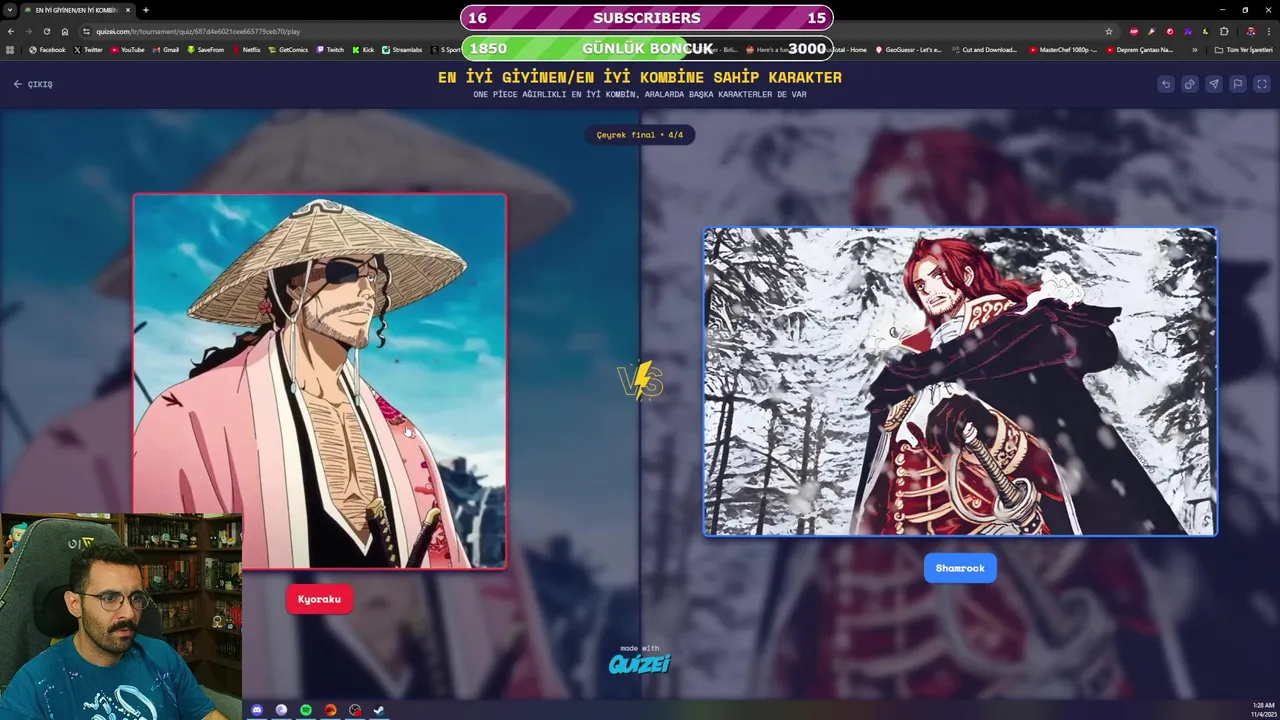Screen dimensions: 1280x720
Task: Reload the page with refresh icon
Action: pyautogui.click(x=46, y=31)
